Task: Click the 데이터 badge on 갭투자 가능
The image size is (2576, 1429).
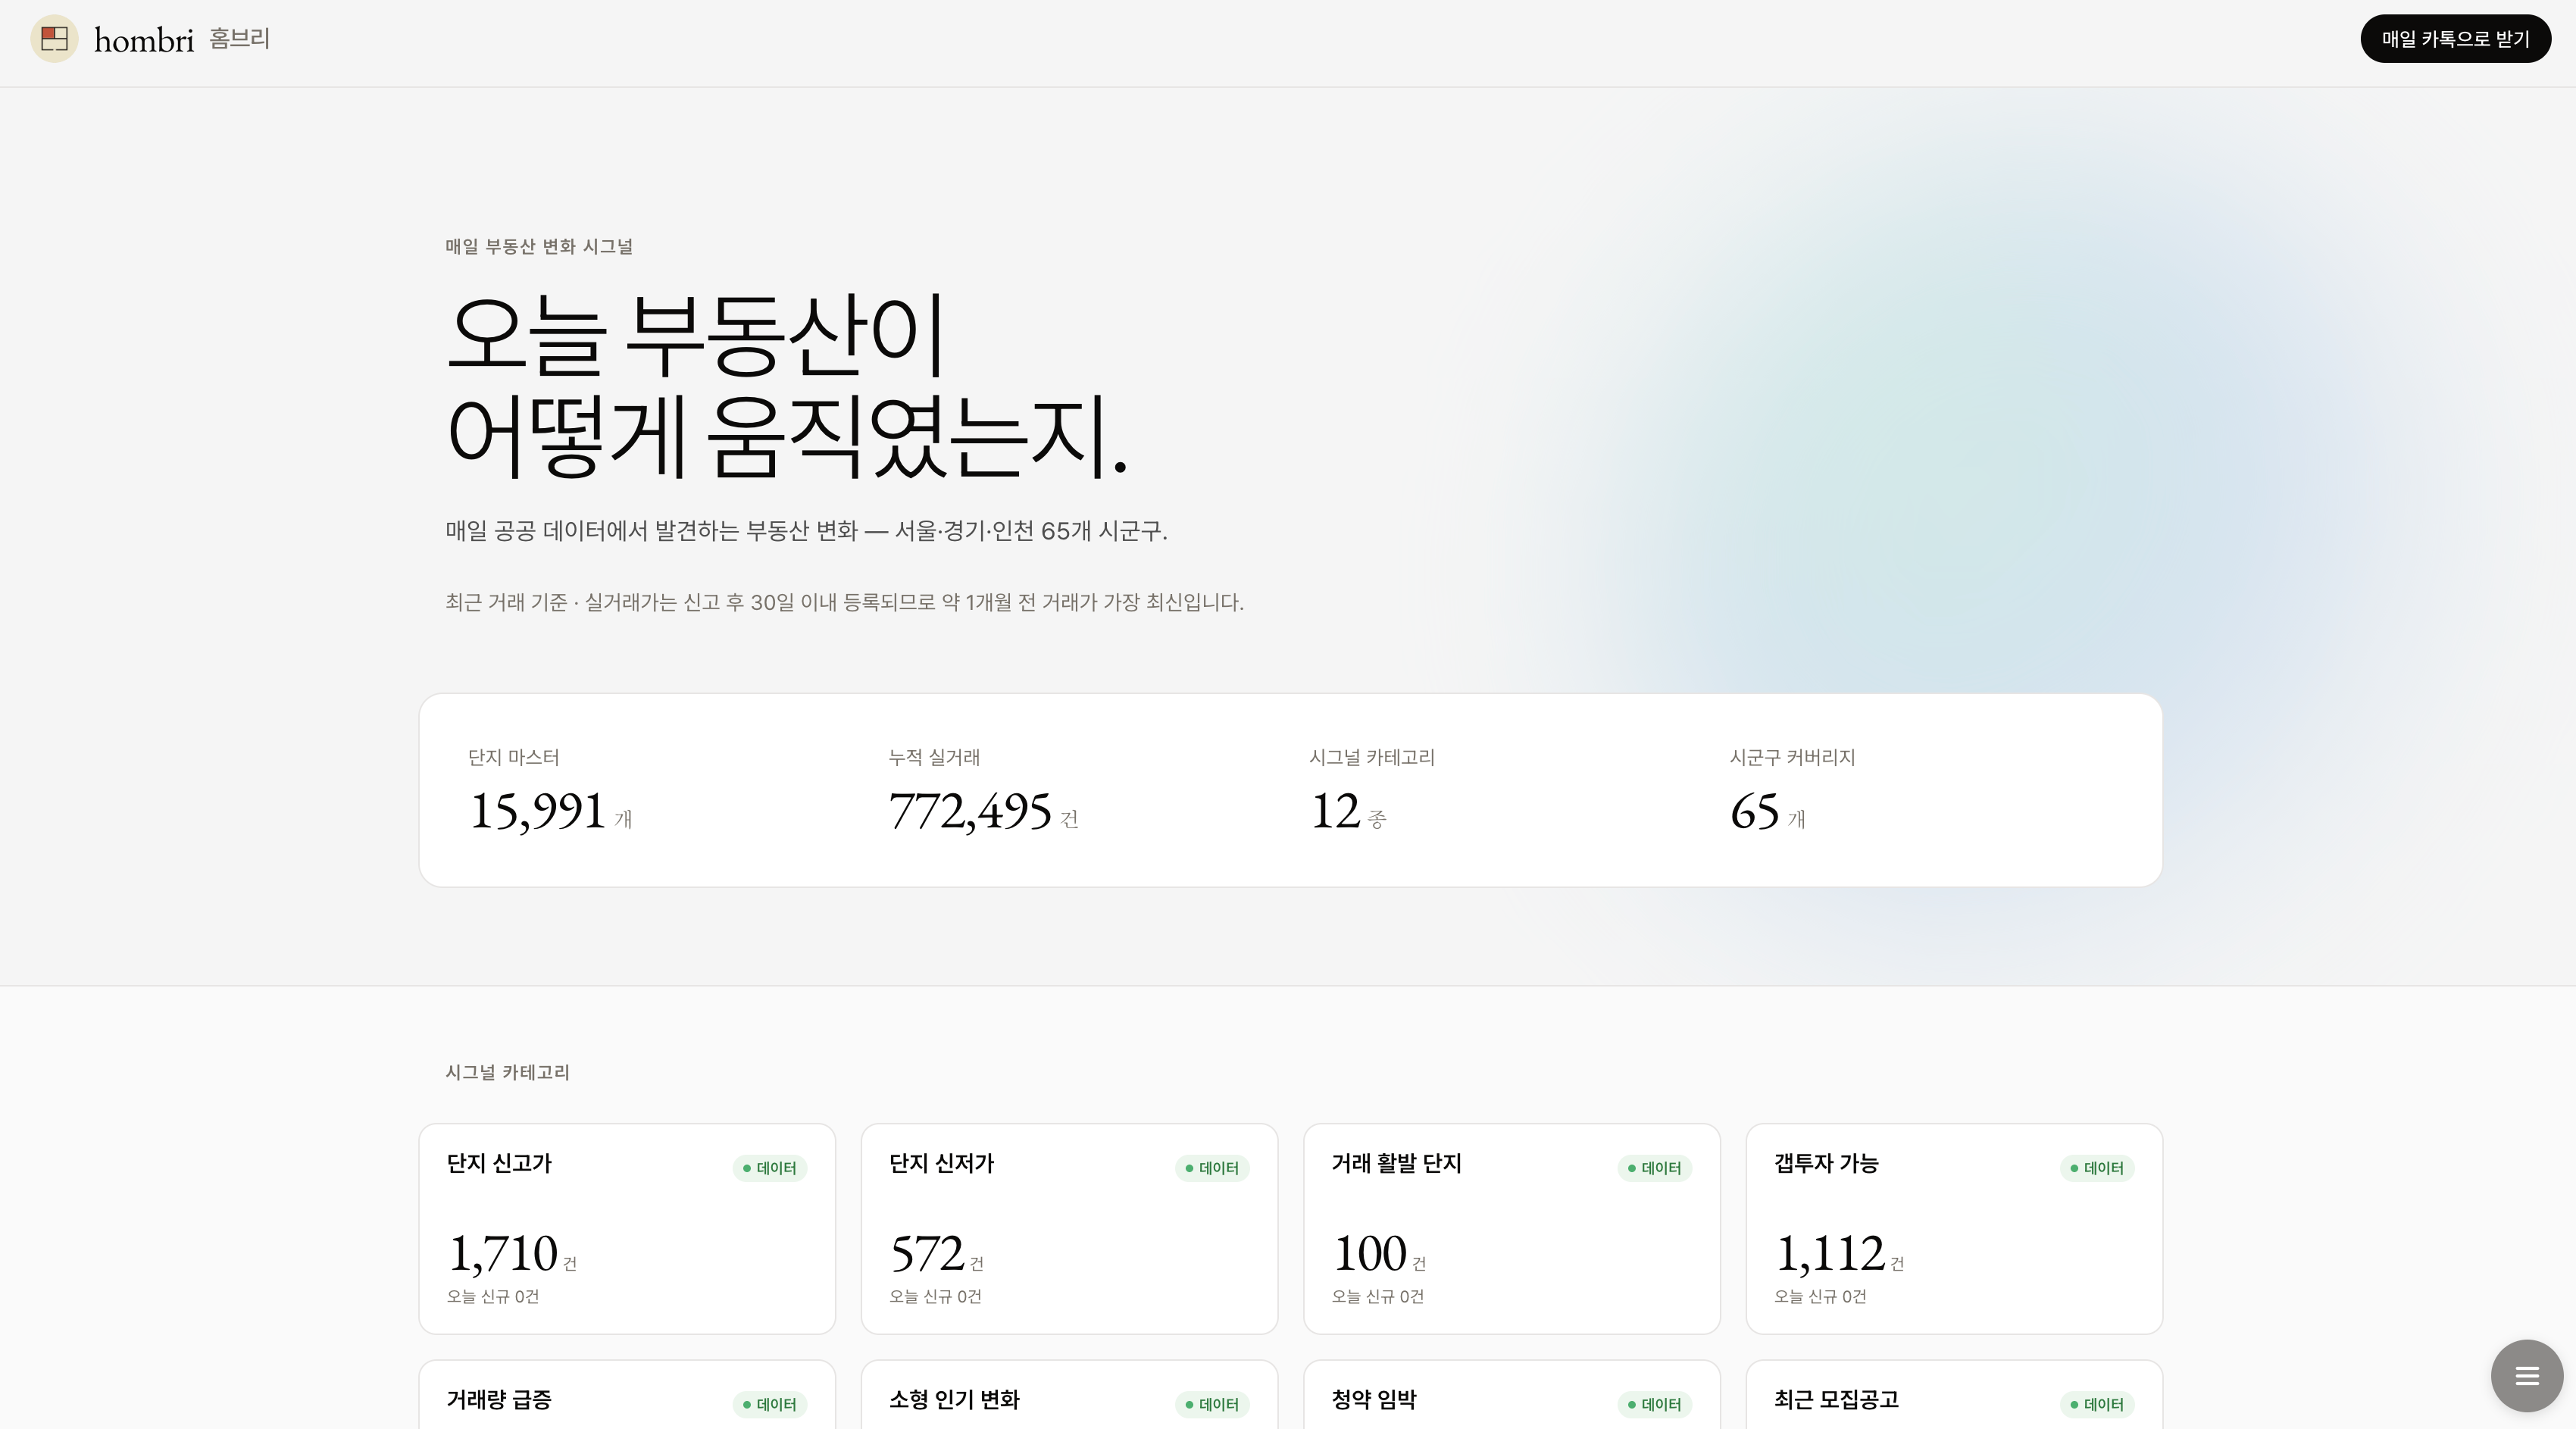Action: point(2097,1168)
